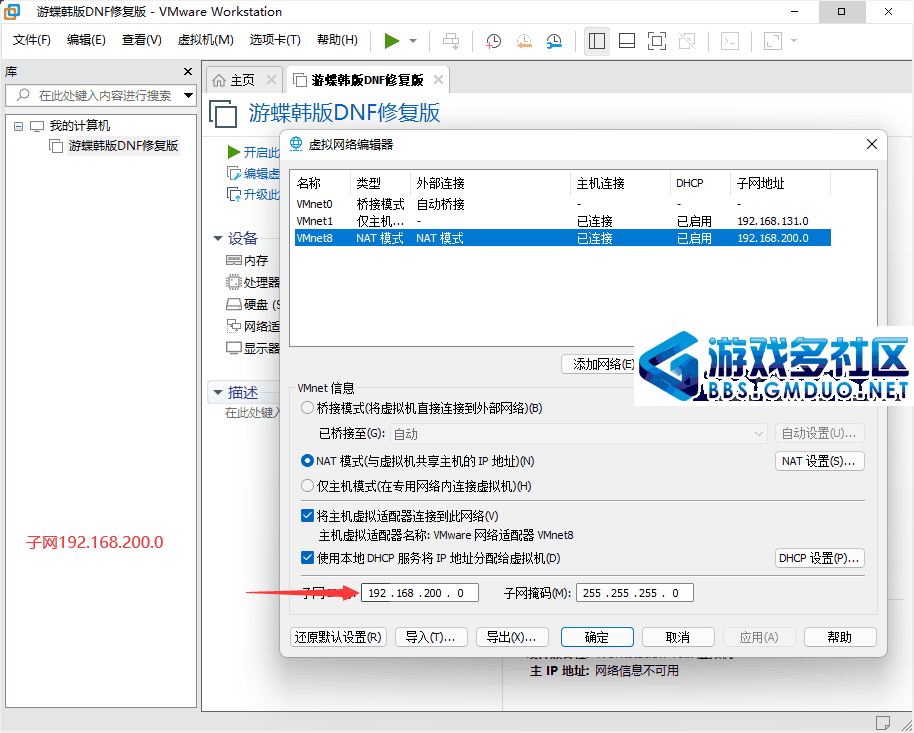Close the 虚拟网络编辑器 dialog
Screen dimensions: 914x733
[x=871, y=144]
